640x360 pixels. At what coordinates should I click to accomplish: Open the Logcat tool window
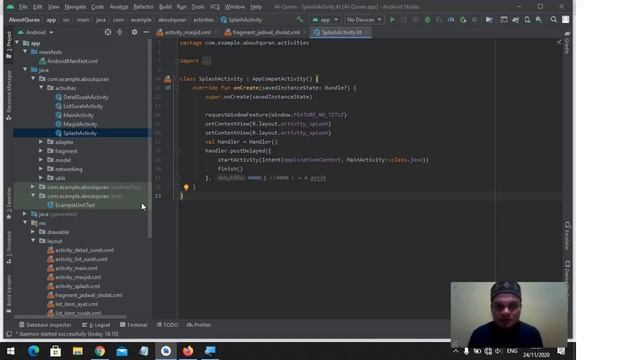[96, 325]
